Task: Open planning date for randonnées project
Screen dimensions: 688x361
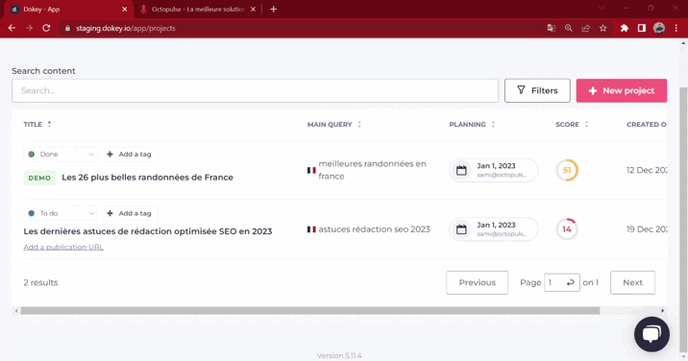Action: pos(494,170)
